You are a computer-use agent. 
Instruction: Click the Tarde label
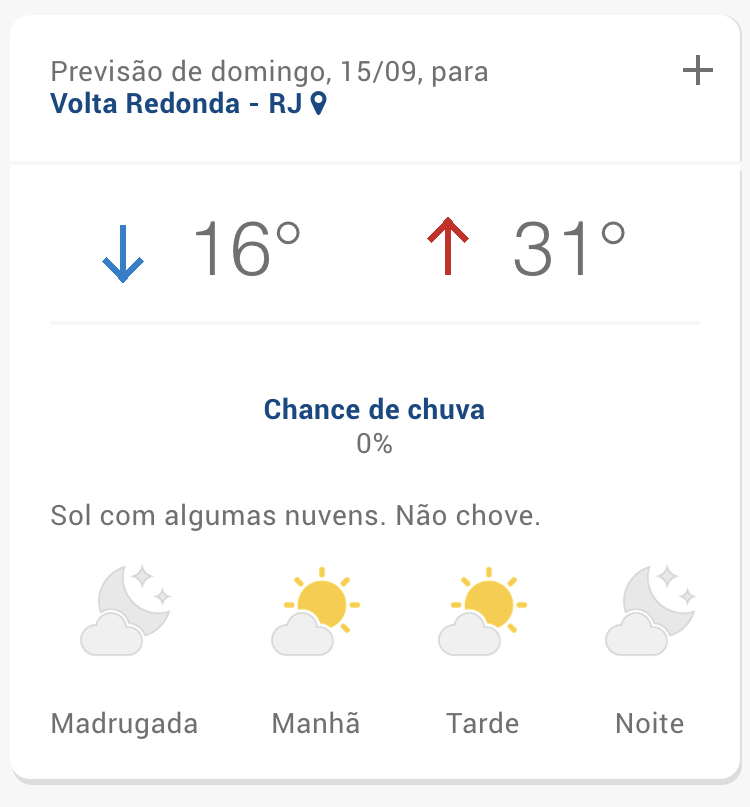tap(483, 723)
